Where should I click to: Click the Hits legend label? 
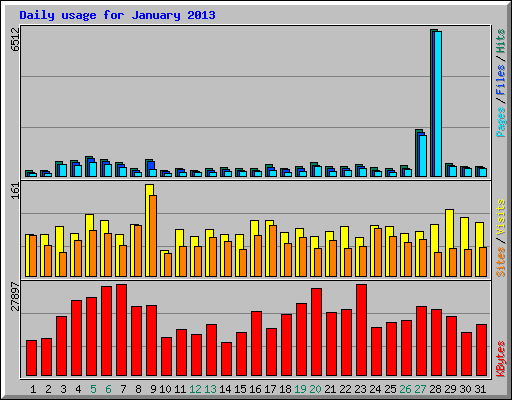point(501,41)
